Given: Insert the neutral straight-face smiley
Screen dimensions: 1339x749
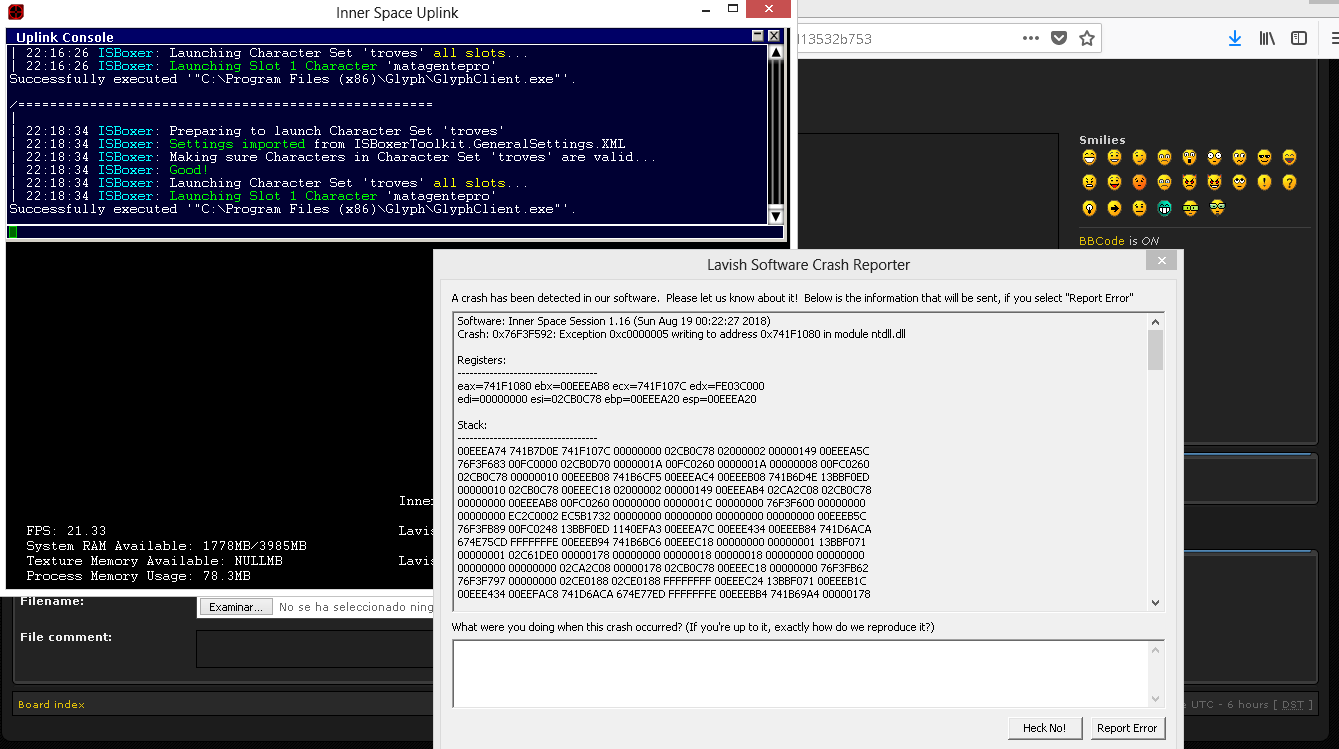Looking at the screenshot, I should point(1139,208).
